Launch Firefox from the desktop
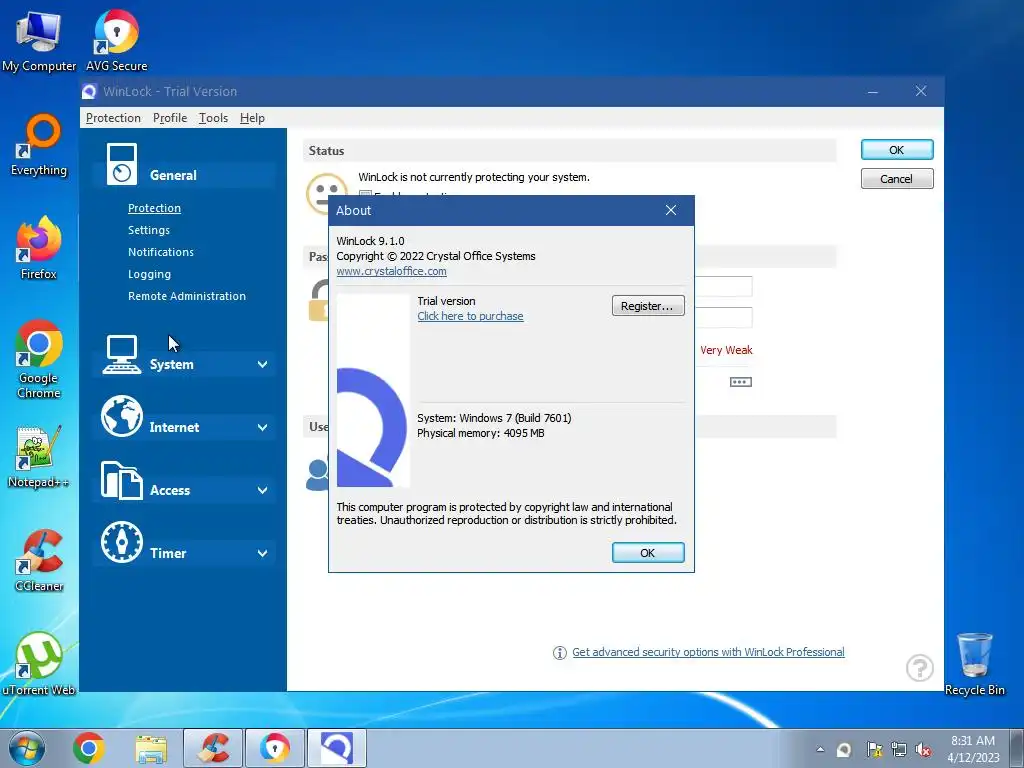 coord(39,248)
